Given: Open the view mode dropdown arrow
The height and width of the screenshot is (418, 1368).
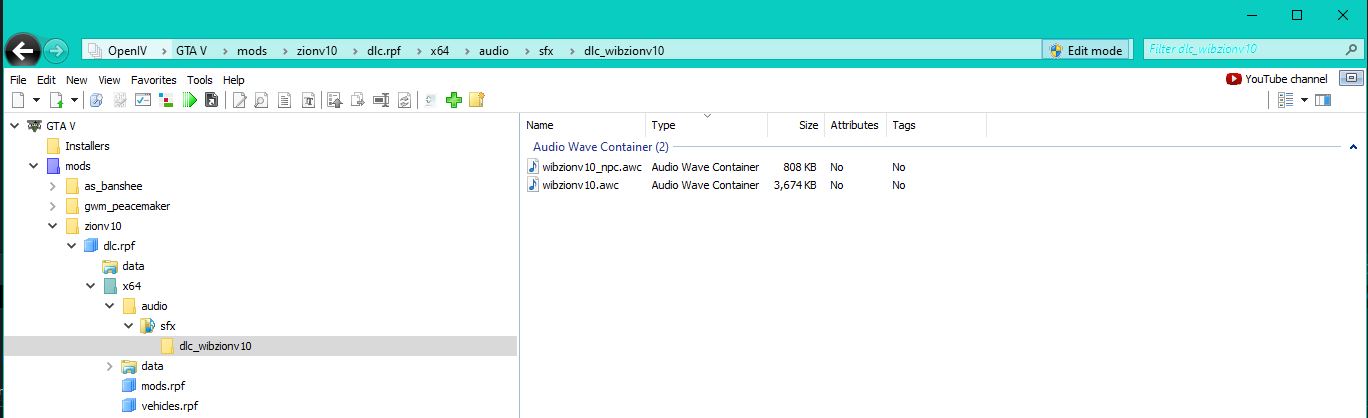Looking at the screenshot, I should tap(1304, 100).
